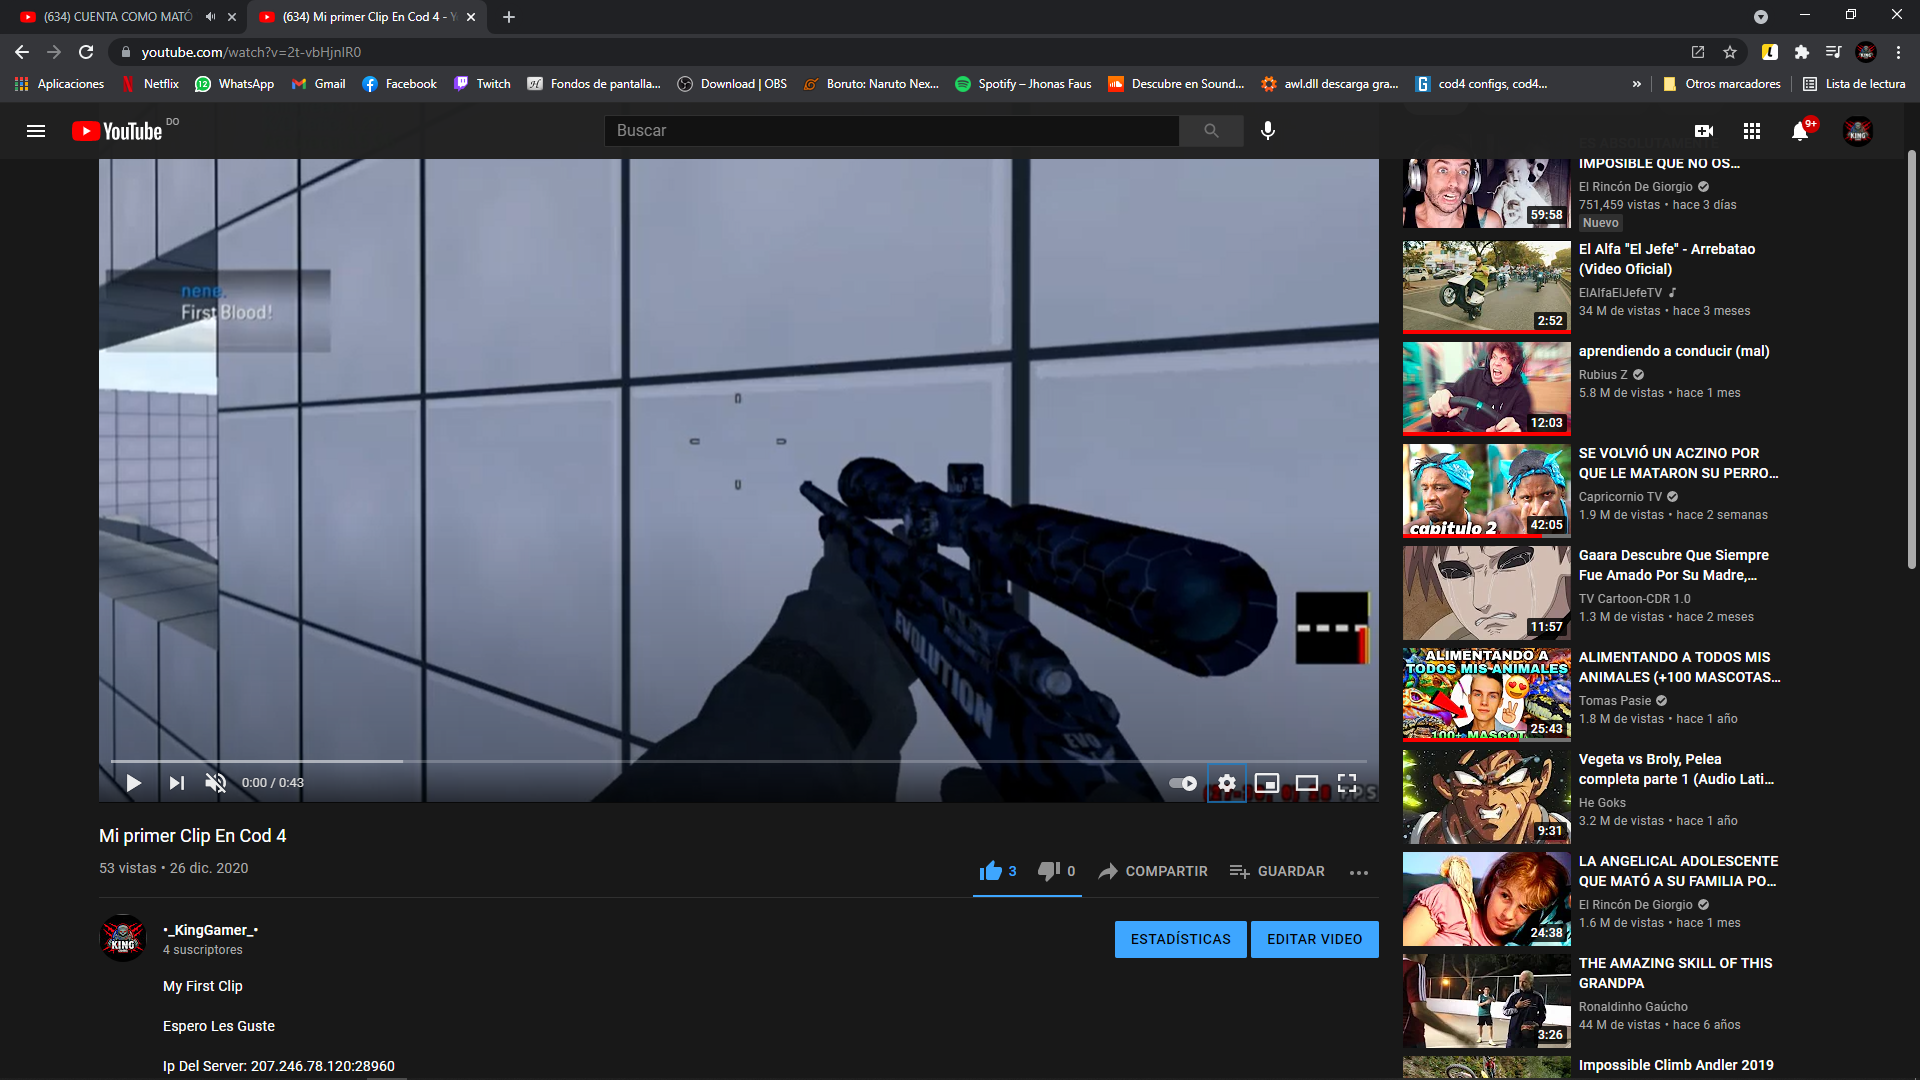
Task: Go to the YouTube home logo
Action: 117,131
